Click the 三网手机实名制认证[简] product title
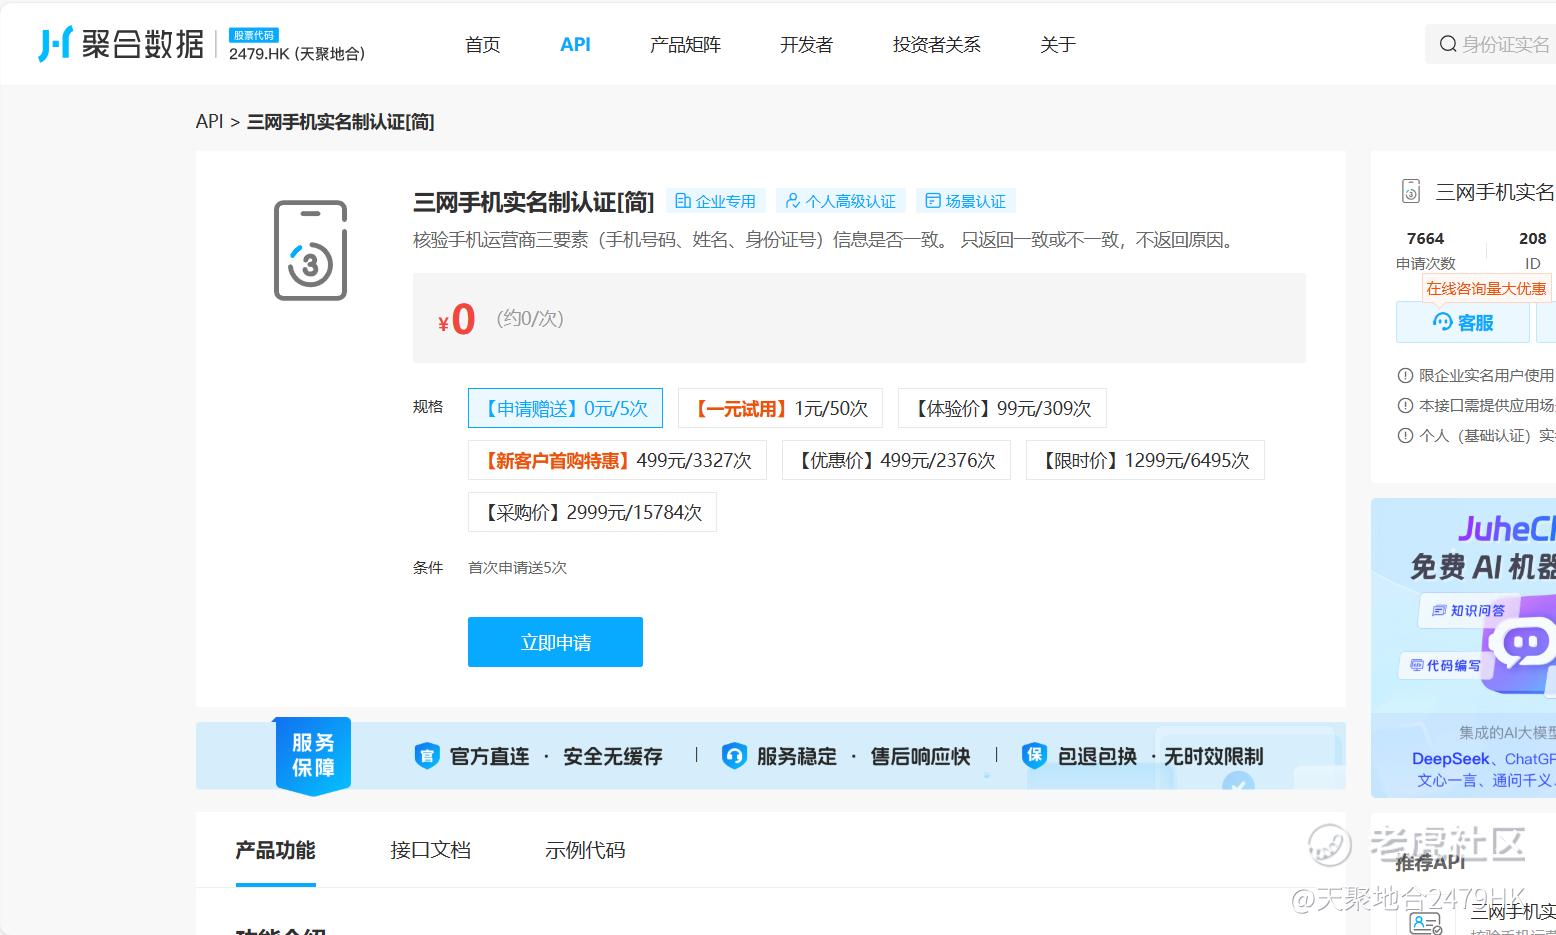 [x=533, y=202]
